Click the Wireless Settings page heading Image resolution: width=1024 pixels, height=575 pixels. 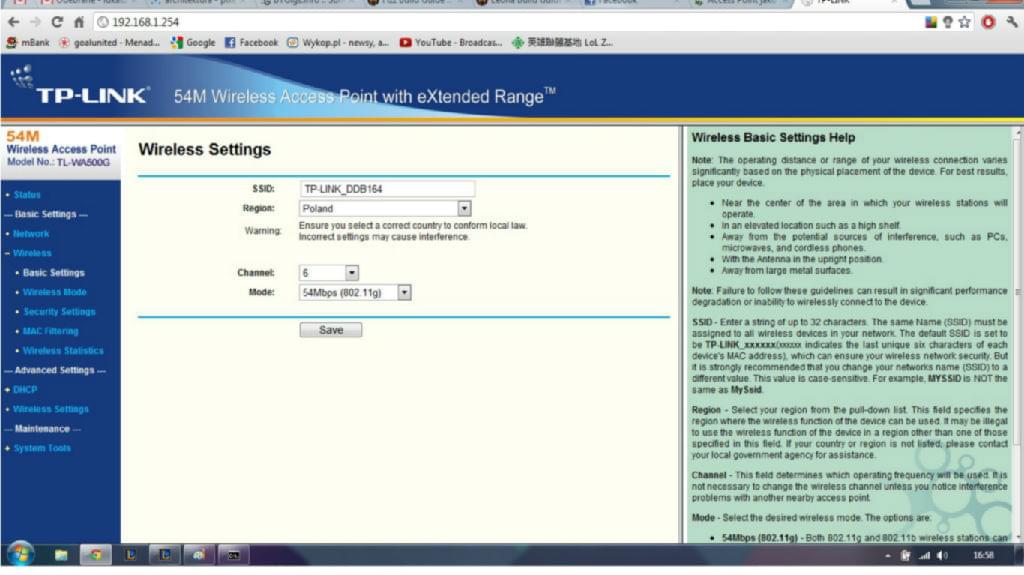coord(204,150)
